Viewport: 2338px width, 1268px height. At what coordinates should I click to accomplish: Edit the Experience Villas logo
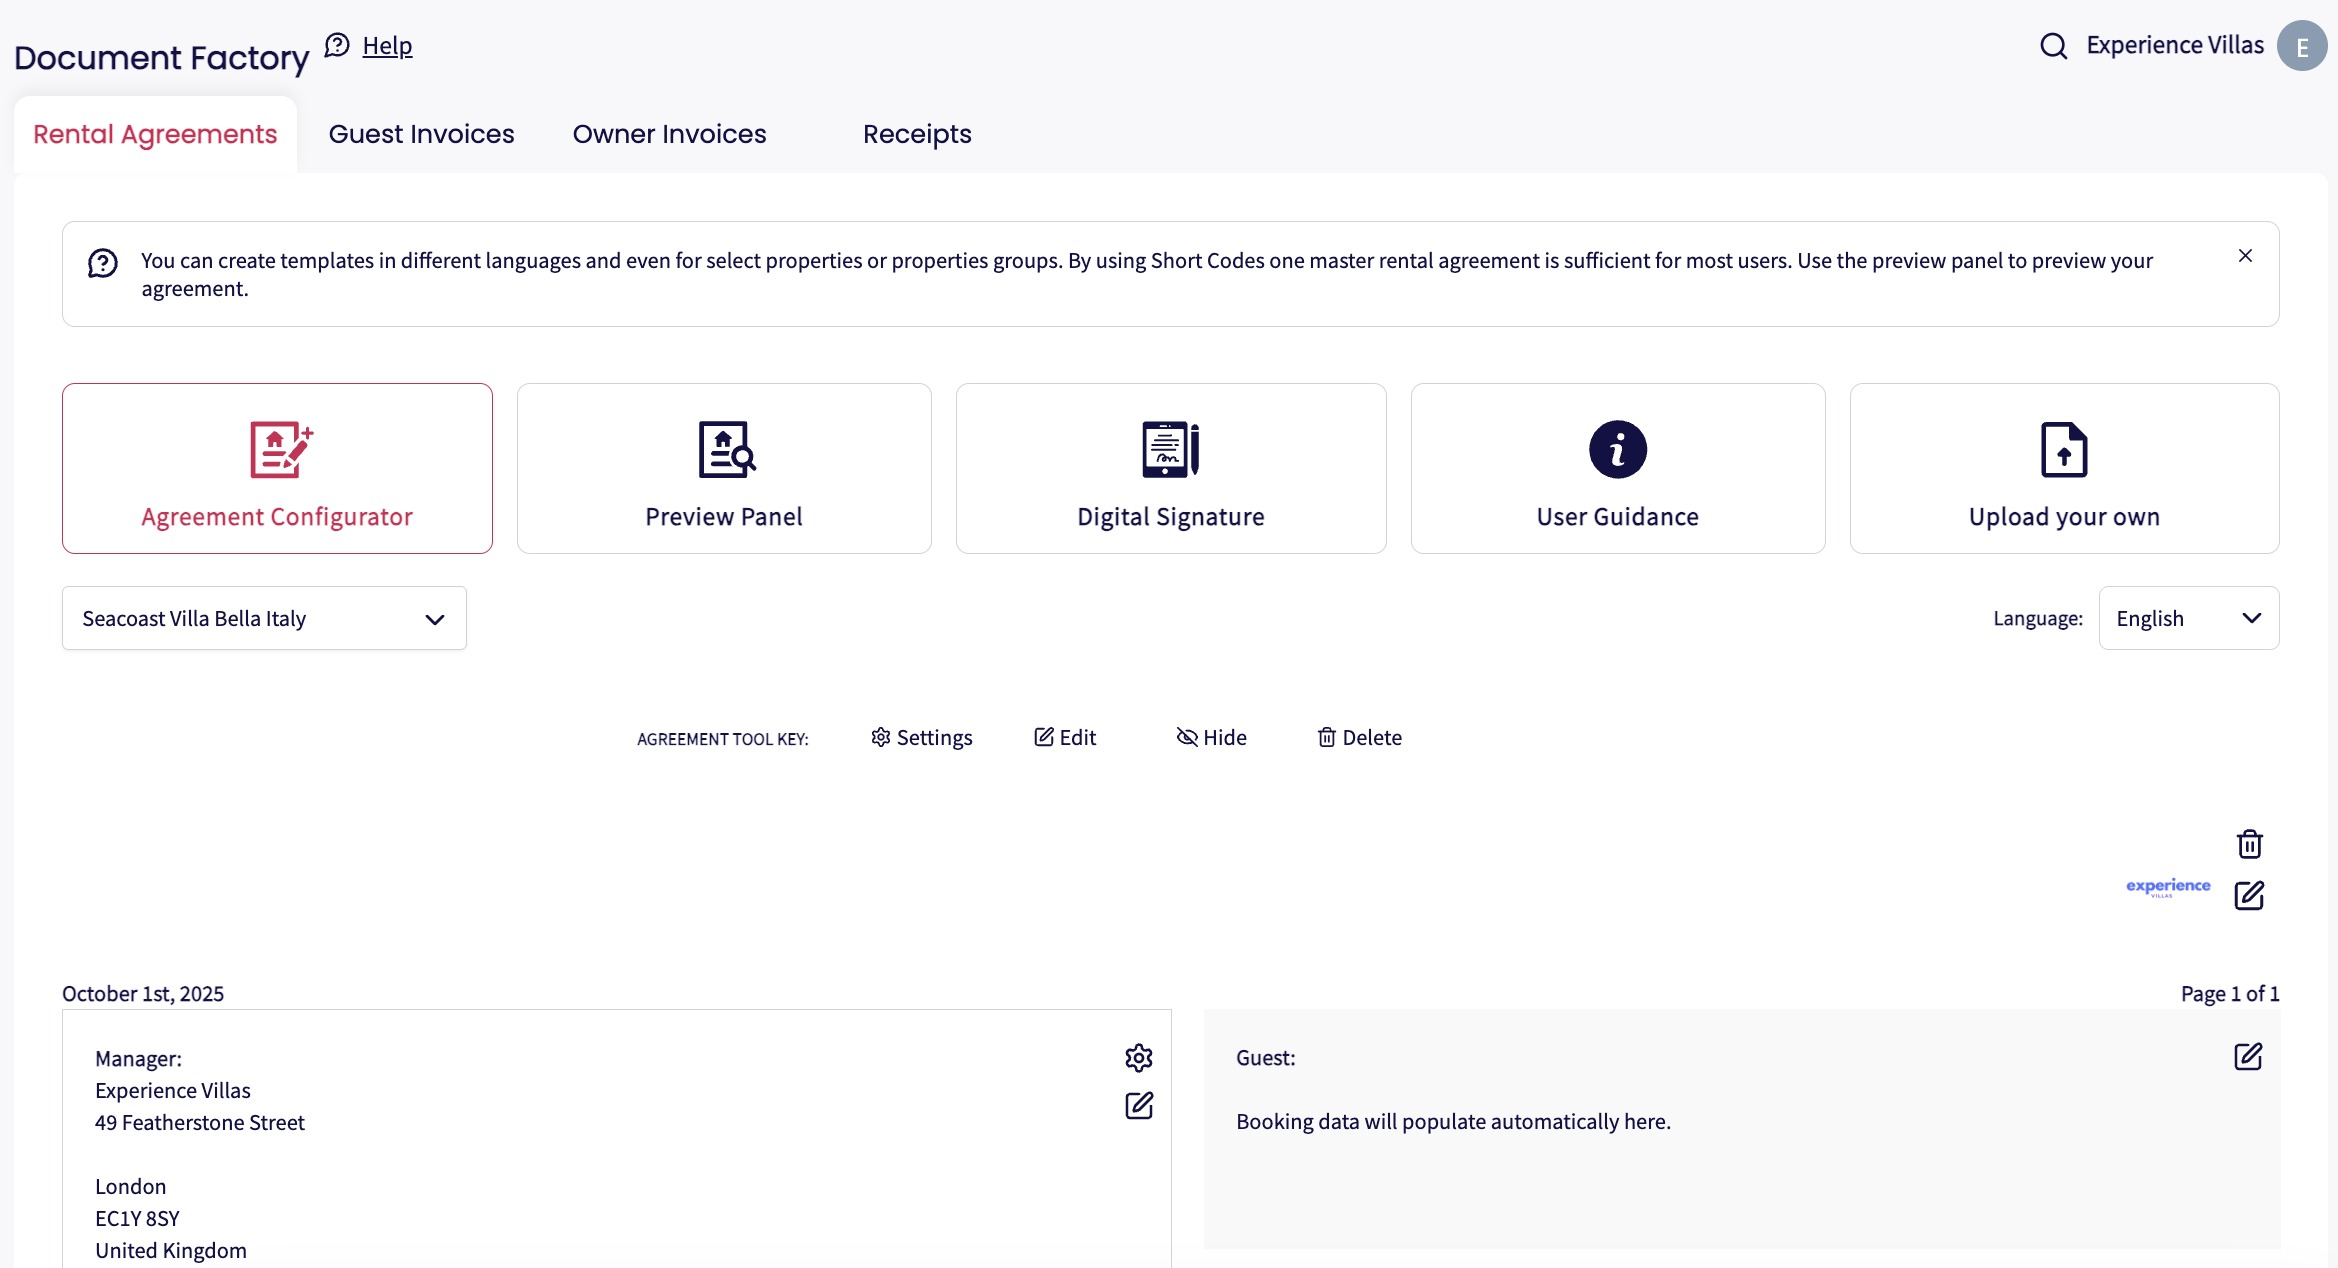(x=2249, y=895)
